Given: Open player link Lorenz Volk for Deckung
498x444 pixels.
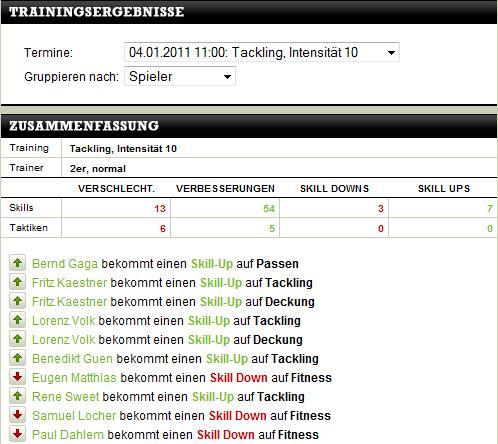Looking at the screenshot, I should 63,340.
